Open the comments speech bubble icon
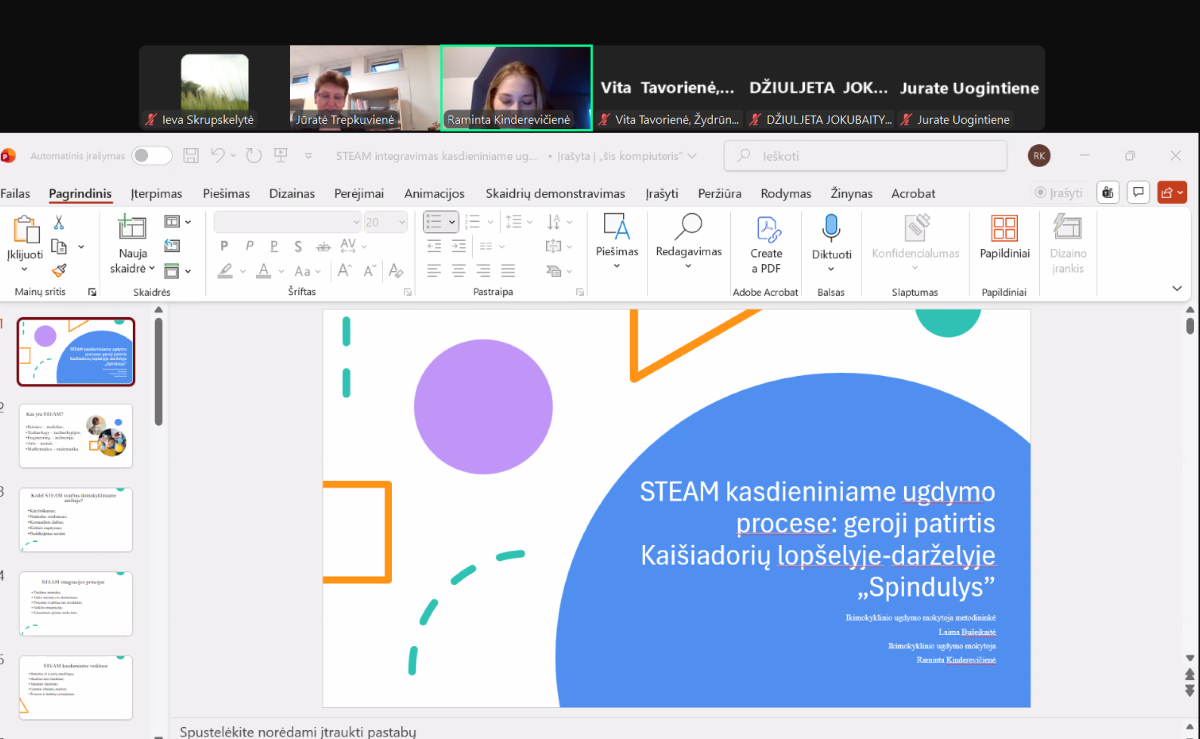Image resolution: width=1200 pixels, height=739 pixels. click(1138, 192)
